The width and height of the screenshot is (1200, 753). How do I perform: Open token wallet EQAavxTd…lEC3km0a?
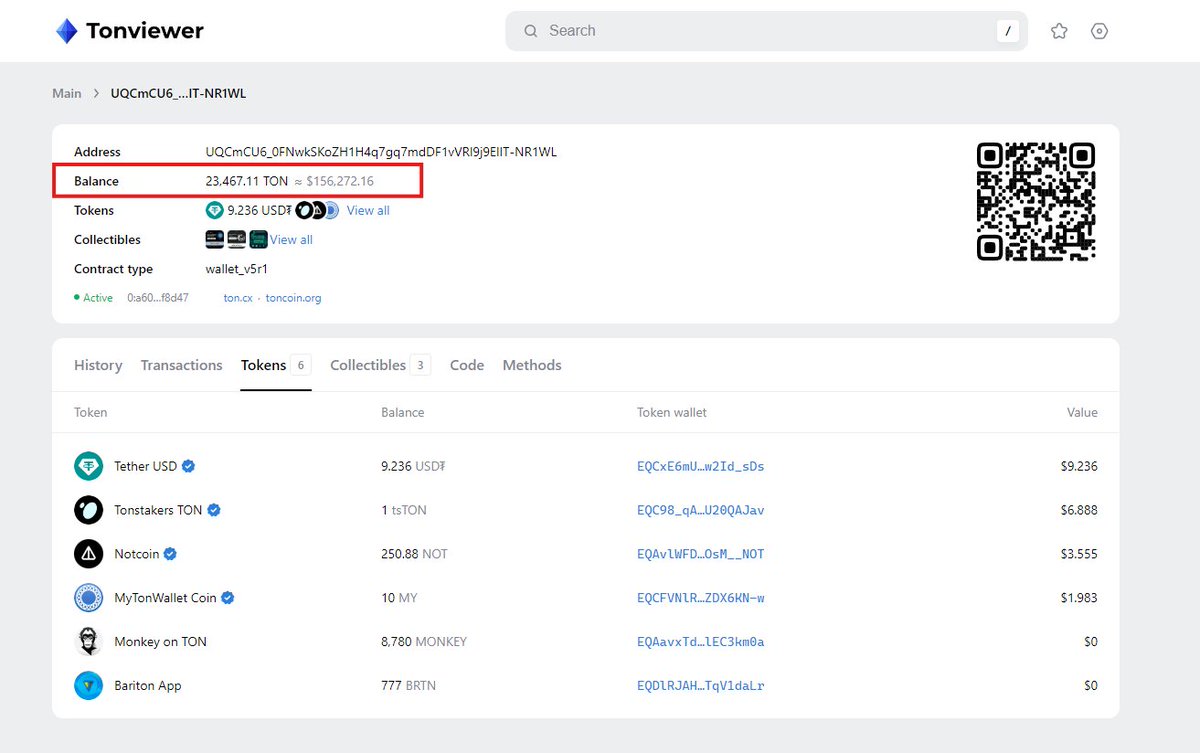coord(700,642)
